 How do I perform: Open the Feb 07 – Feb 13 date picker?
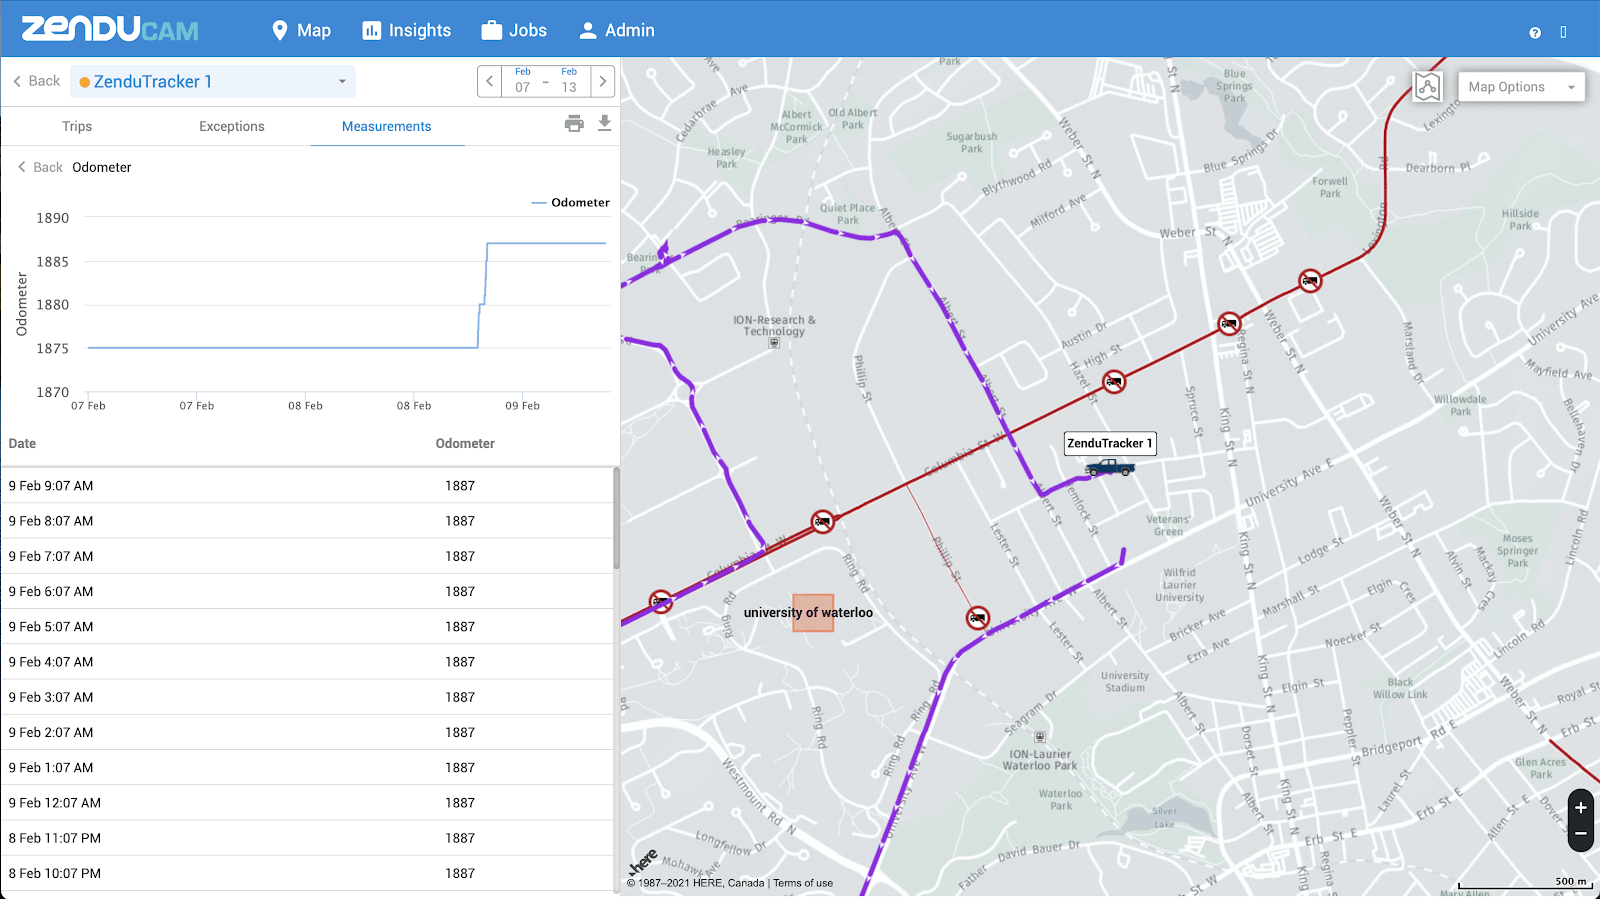coord(546,81)
